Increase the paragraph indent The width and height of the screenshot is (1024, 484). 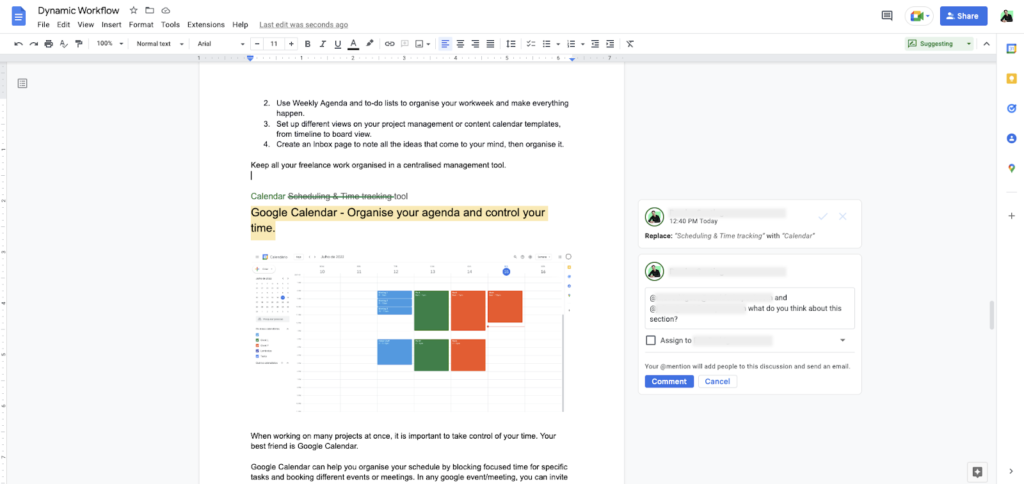610,44
